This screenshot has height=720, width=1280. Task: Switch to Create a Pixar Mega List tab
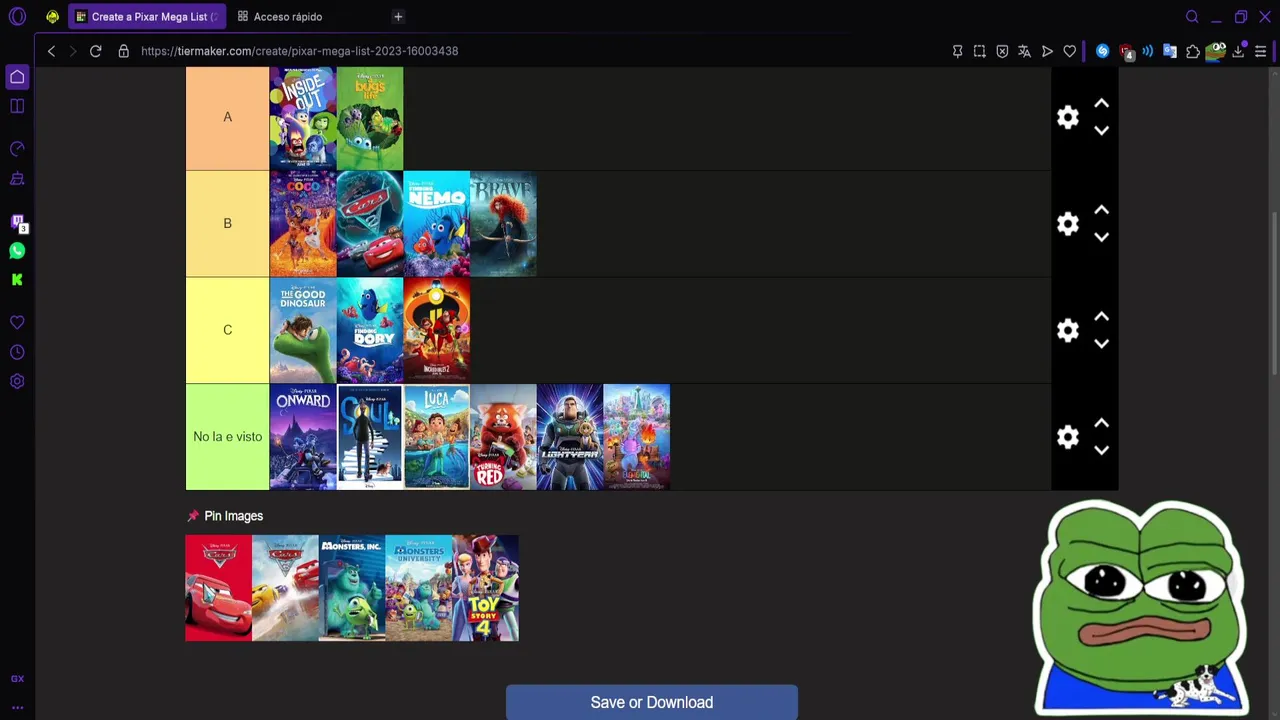click(147, 17)
